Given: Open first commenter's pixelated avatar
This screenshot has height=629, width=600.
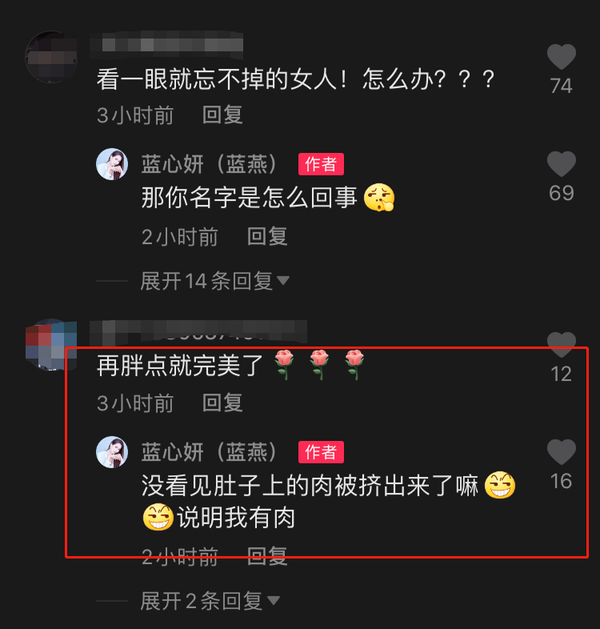Looking at the screenshot, I should [51, 57].
